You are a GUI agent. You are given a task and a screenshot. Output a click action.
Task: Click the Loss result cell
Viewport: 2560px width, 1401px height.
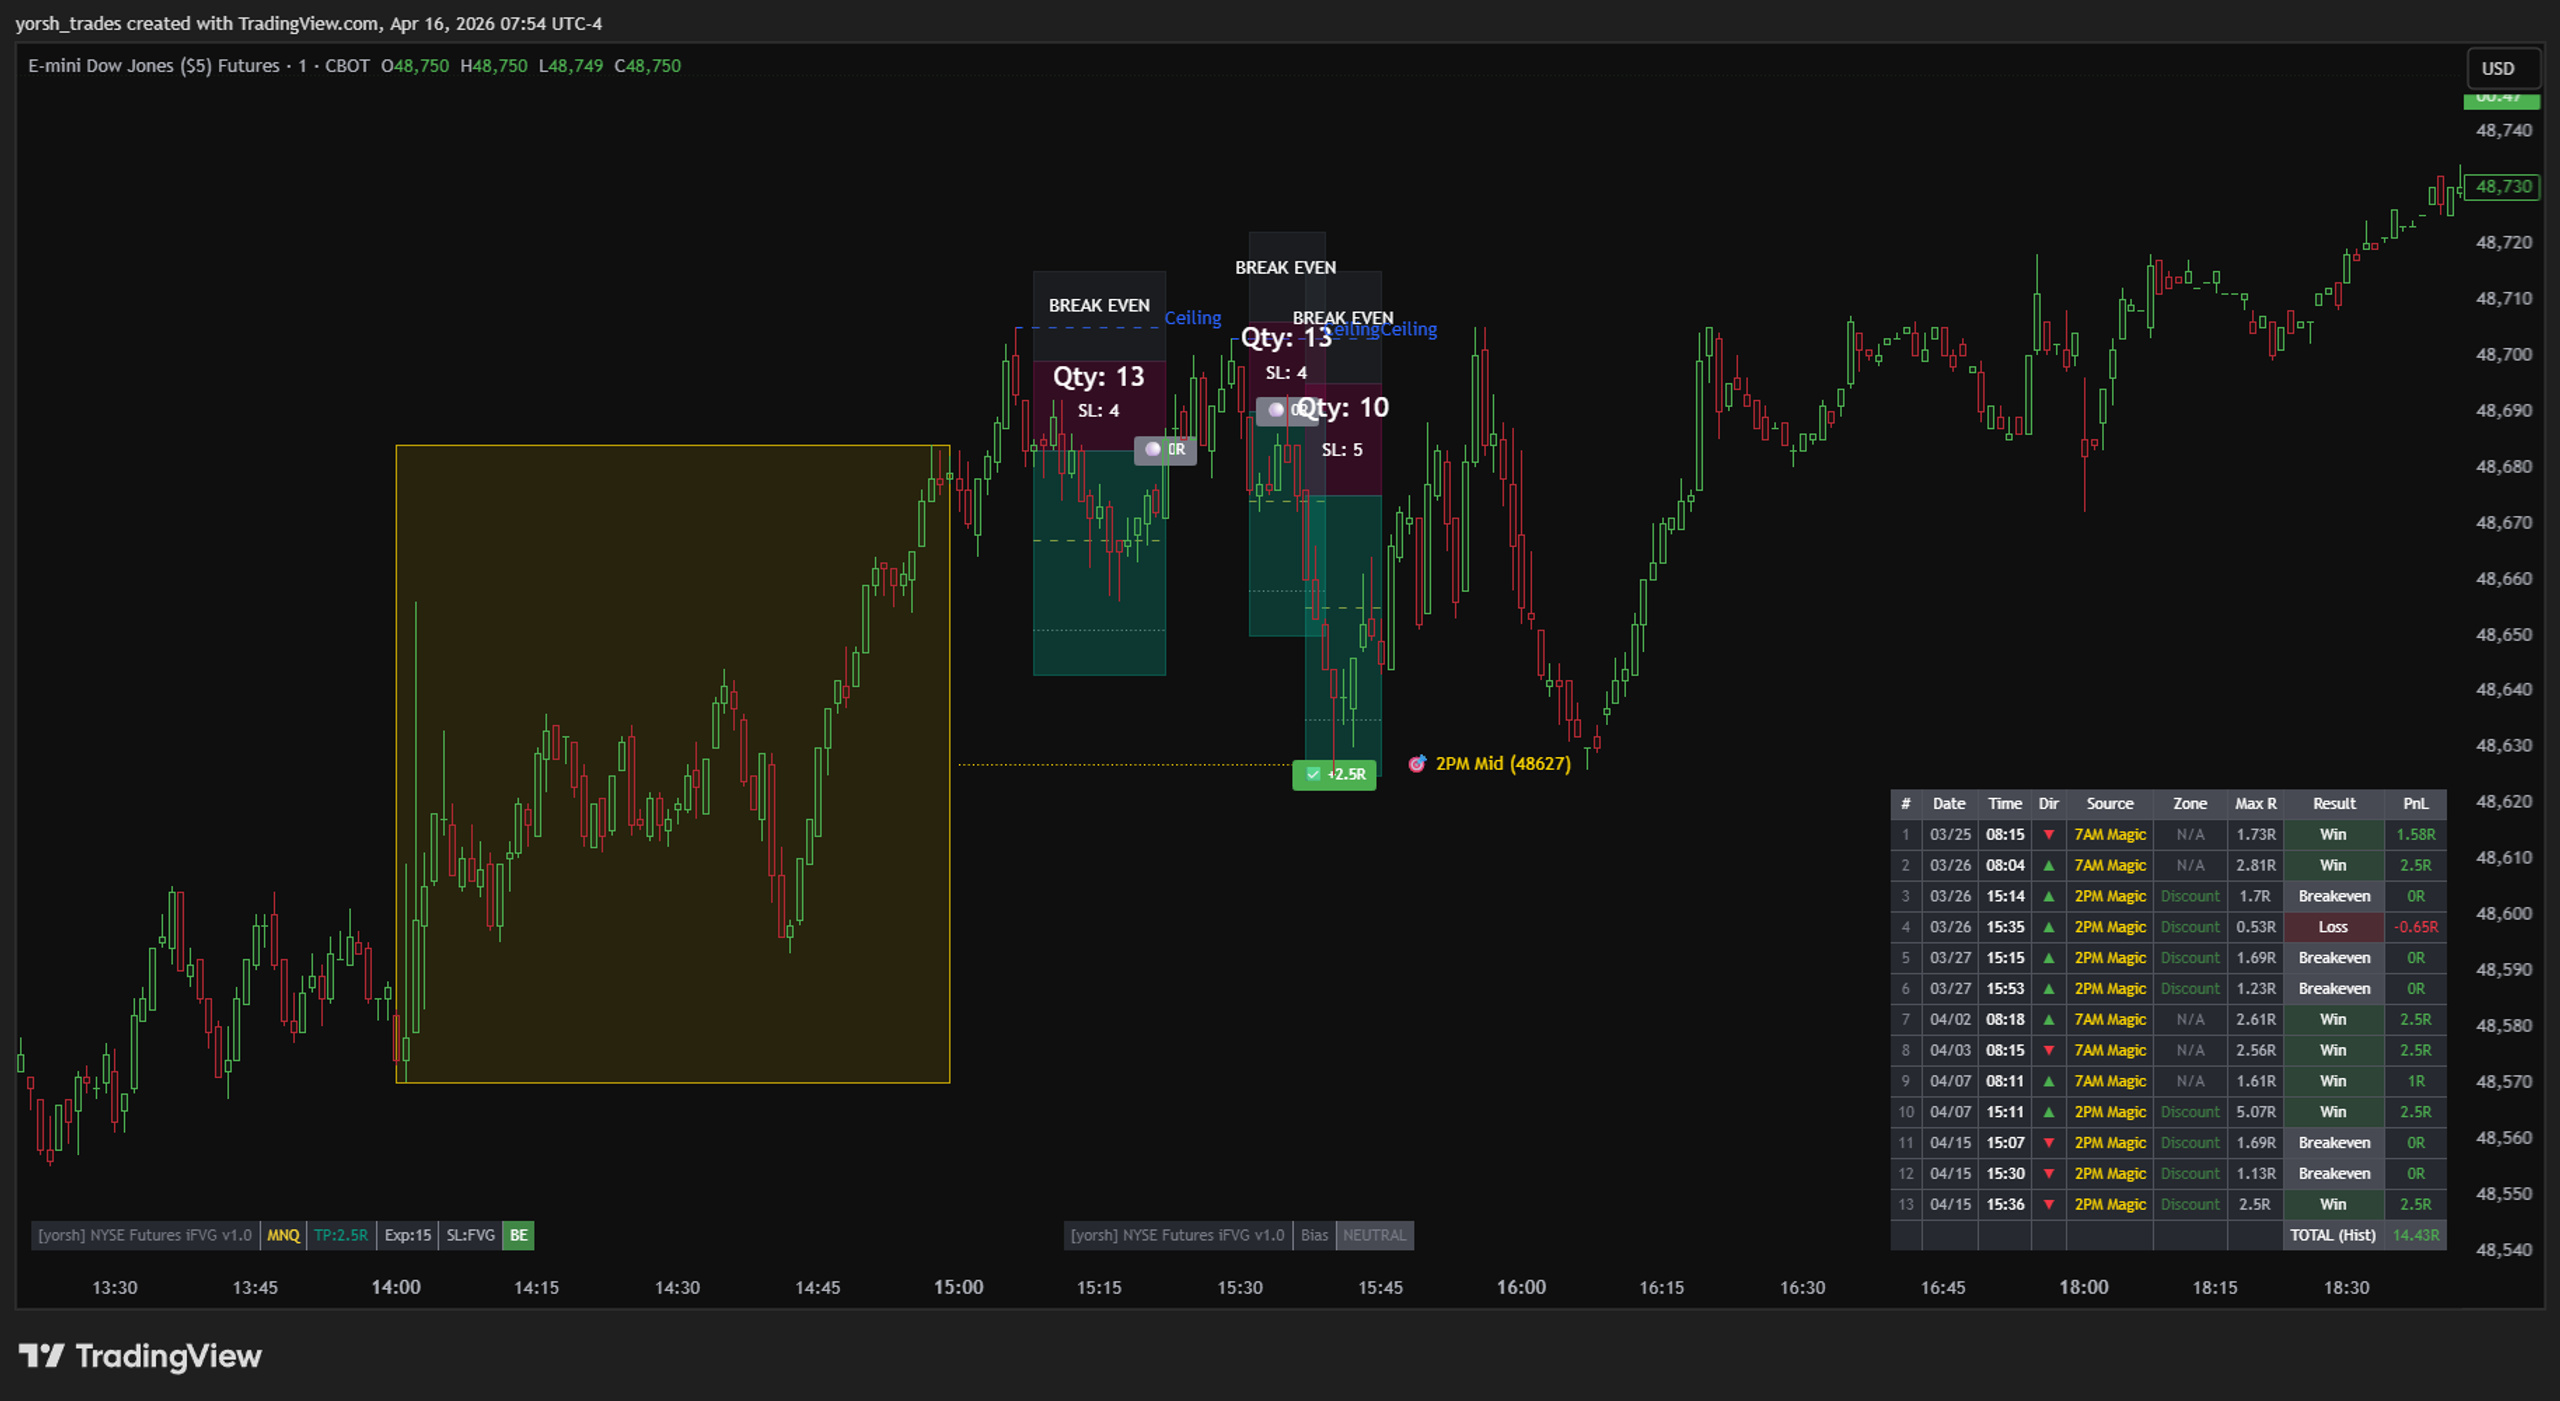(2334, 927)
